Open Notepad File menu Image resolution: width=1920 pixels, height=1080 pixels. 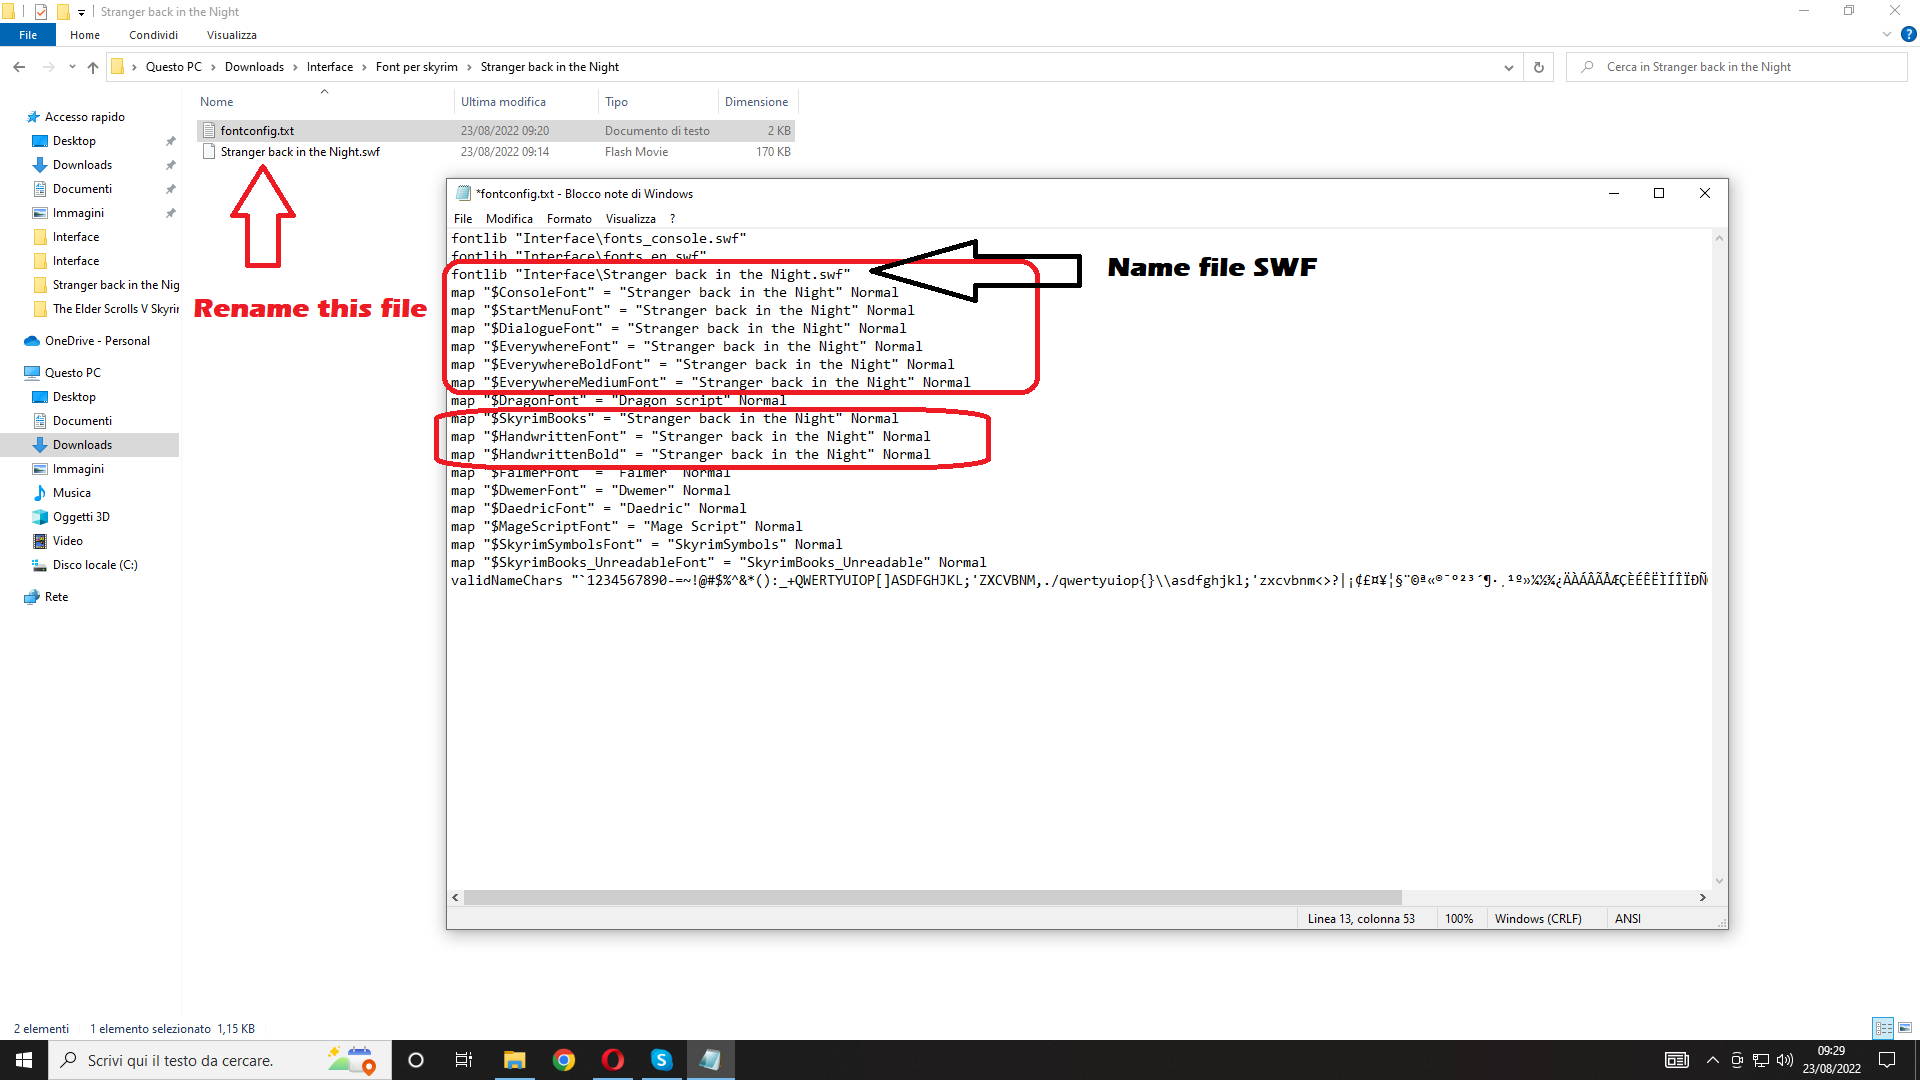click(x=463, y=219)
